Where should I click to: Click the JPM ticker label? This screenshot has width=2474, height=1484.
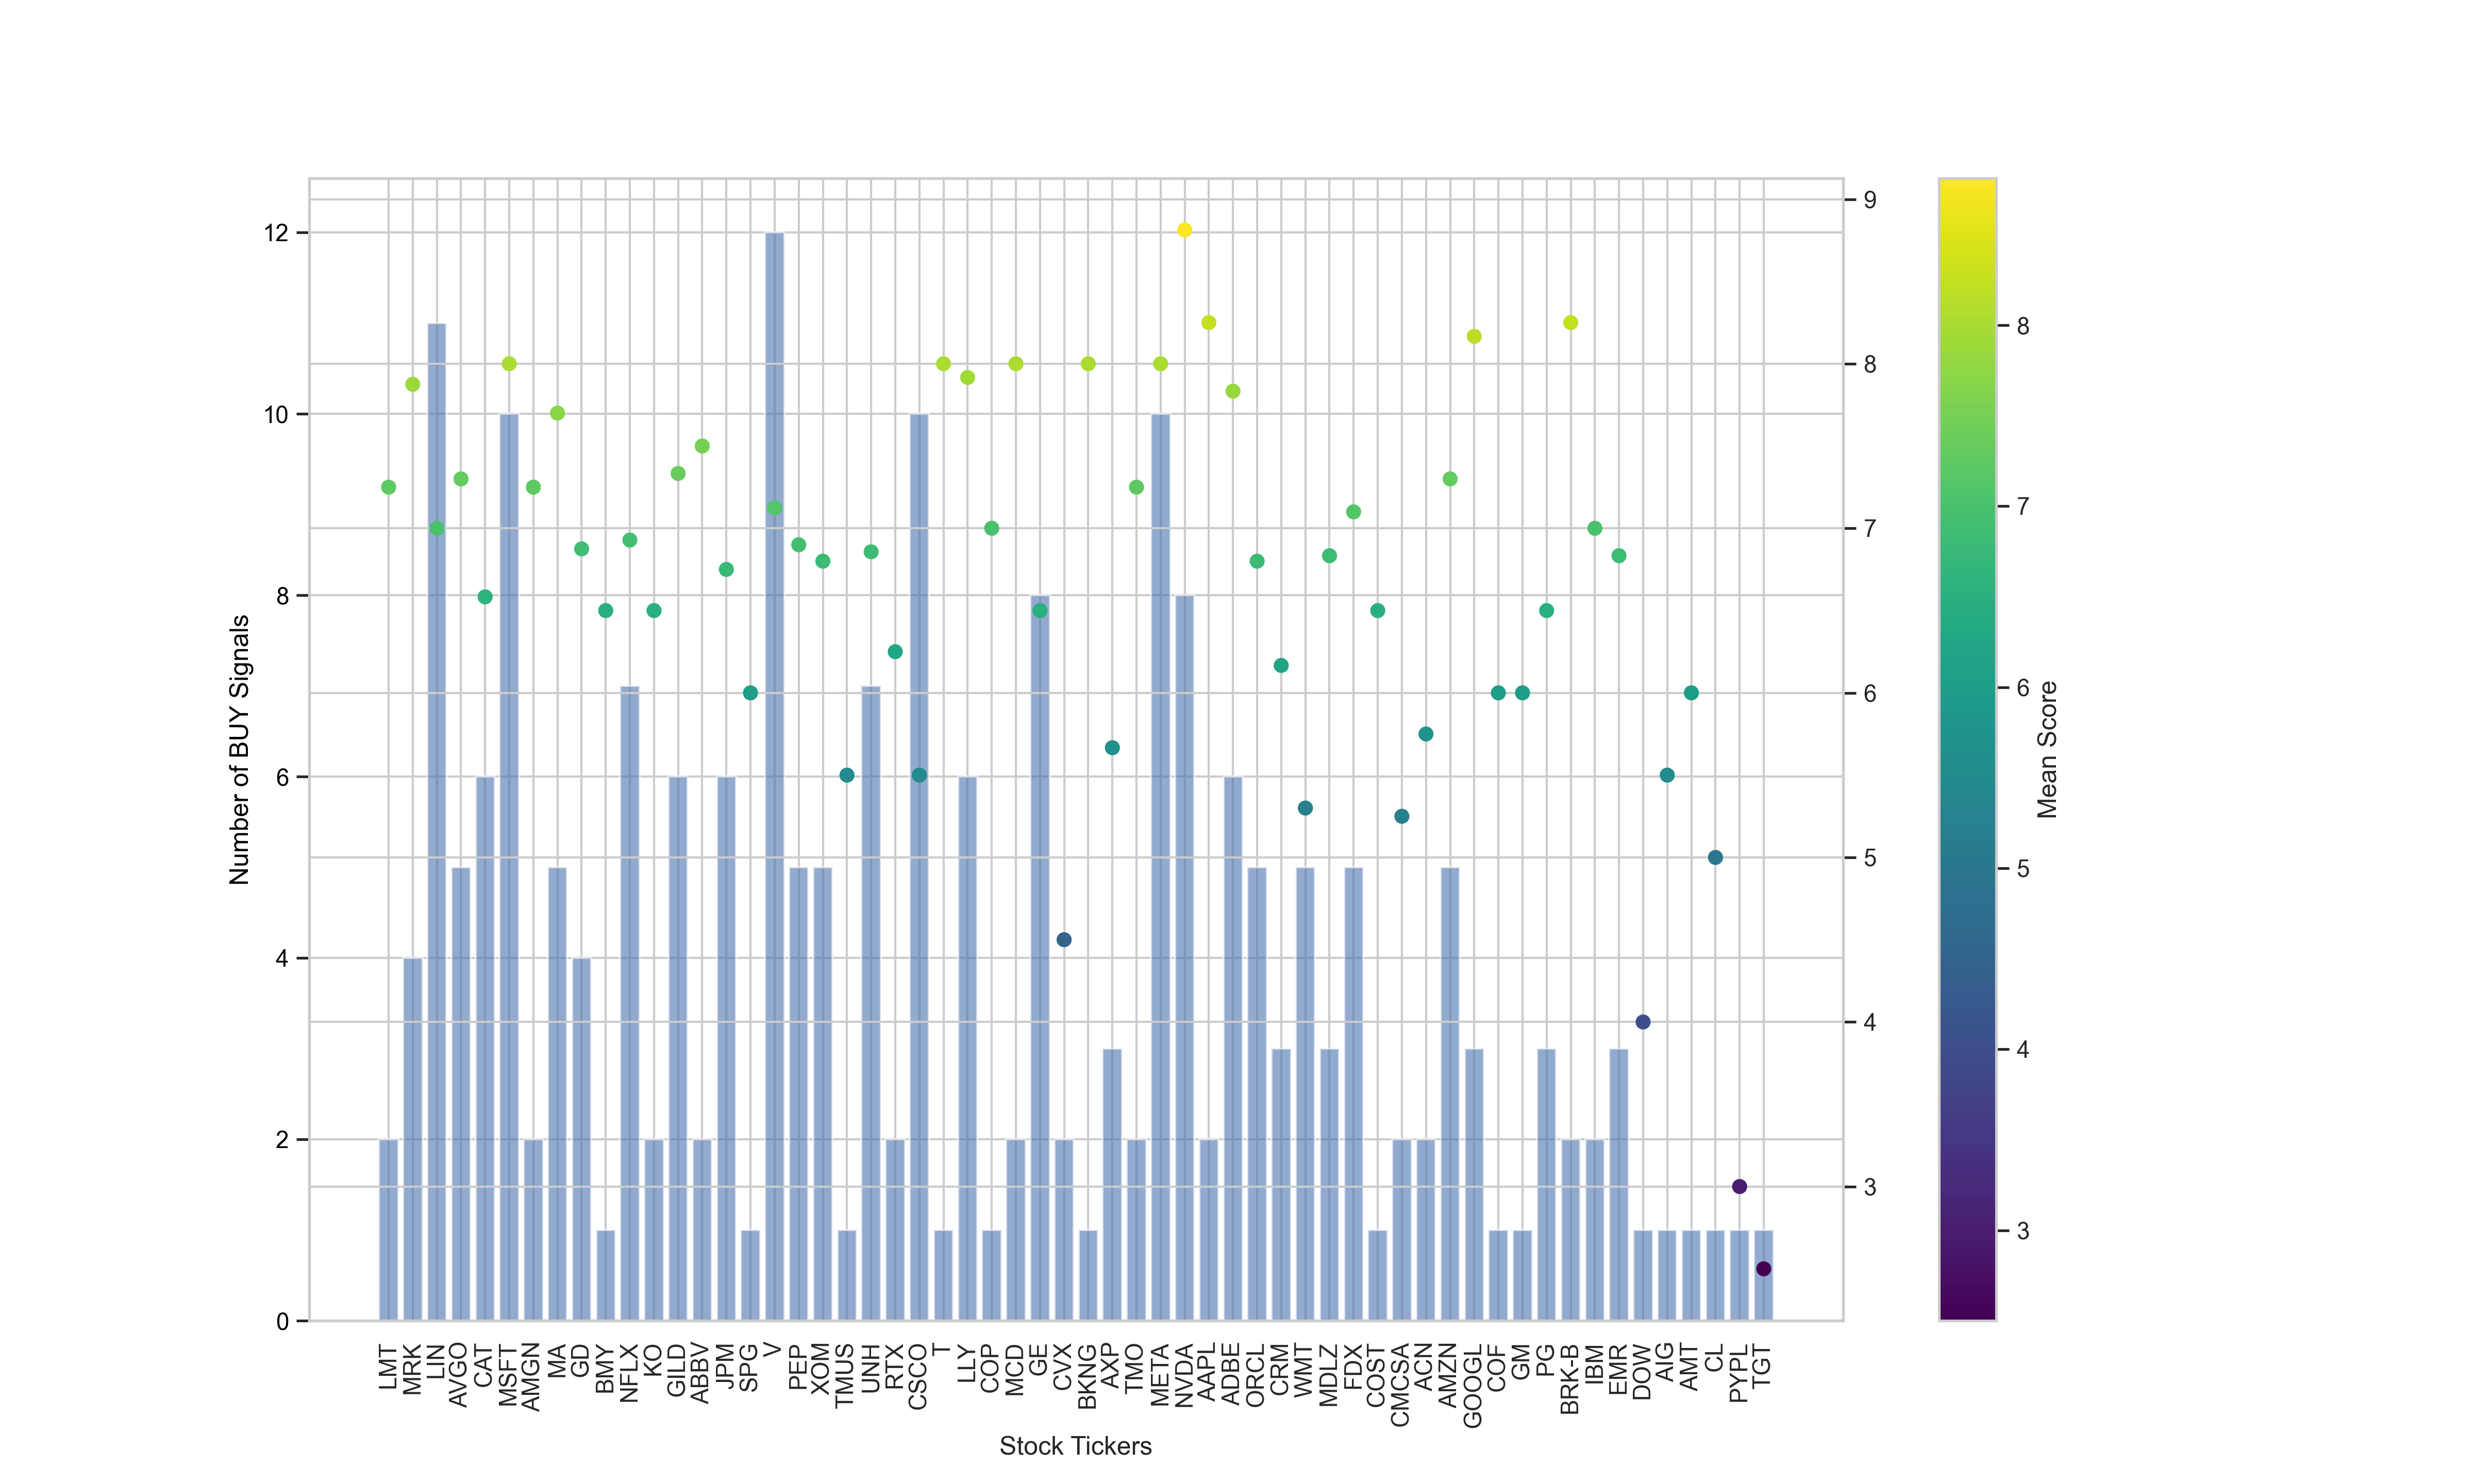click(x=725, y=1367)
